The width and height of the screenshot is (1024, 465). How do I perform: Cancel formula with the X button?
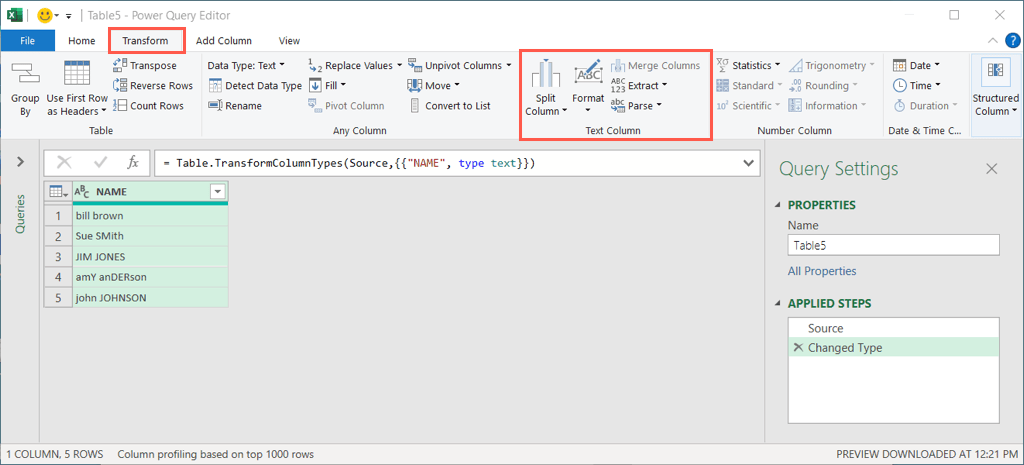pos(65,163)
